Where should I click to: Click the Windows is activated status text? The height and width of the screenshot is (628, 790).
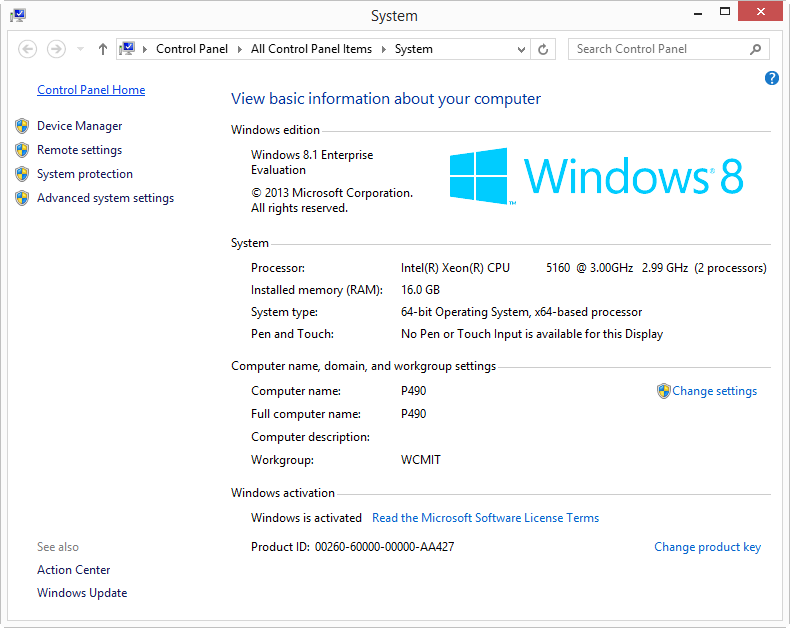click(x=306, y=518)
